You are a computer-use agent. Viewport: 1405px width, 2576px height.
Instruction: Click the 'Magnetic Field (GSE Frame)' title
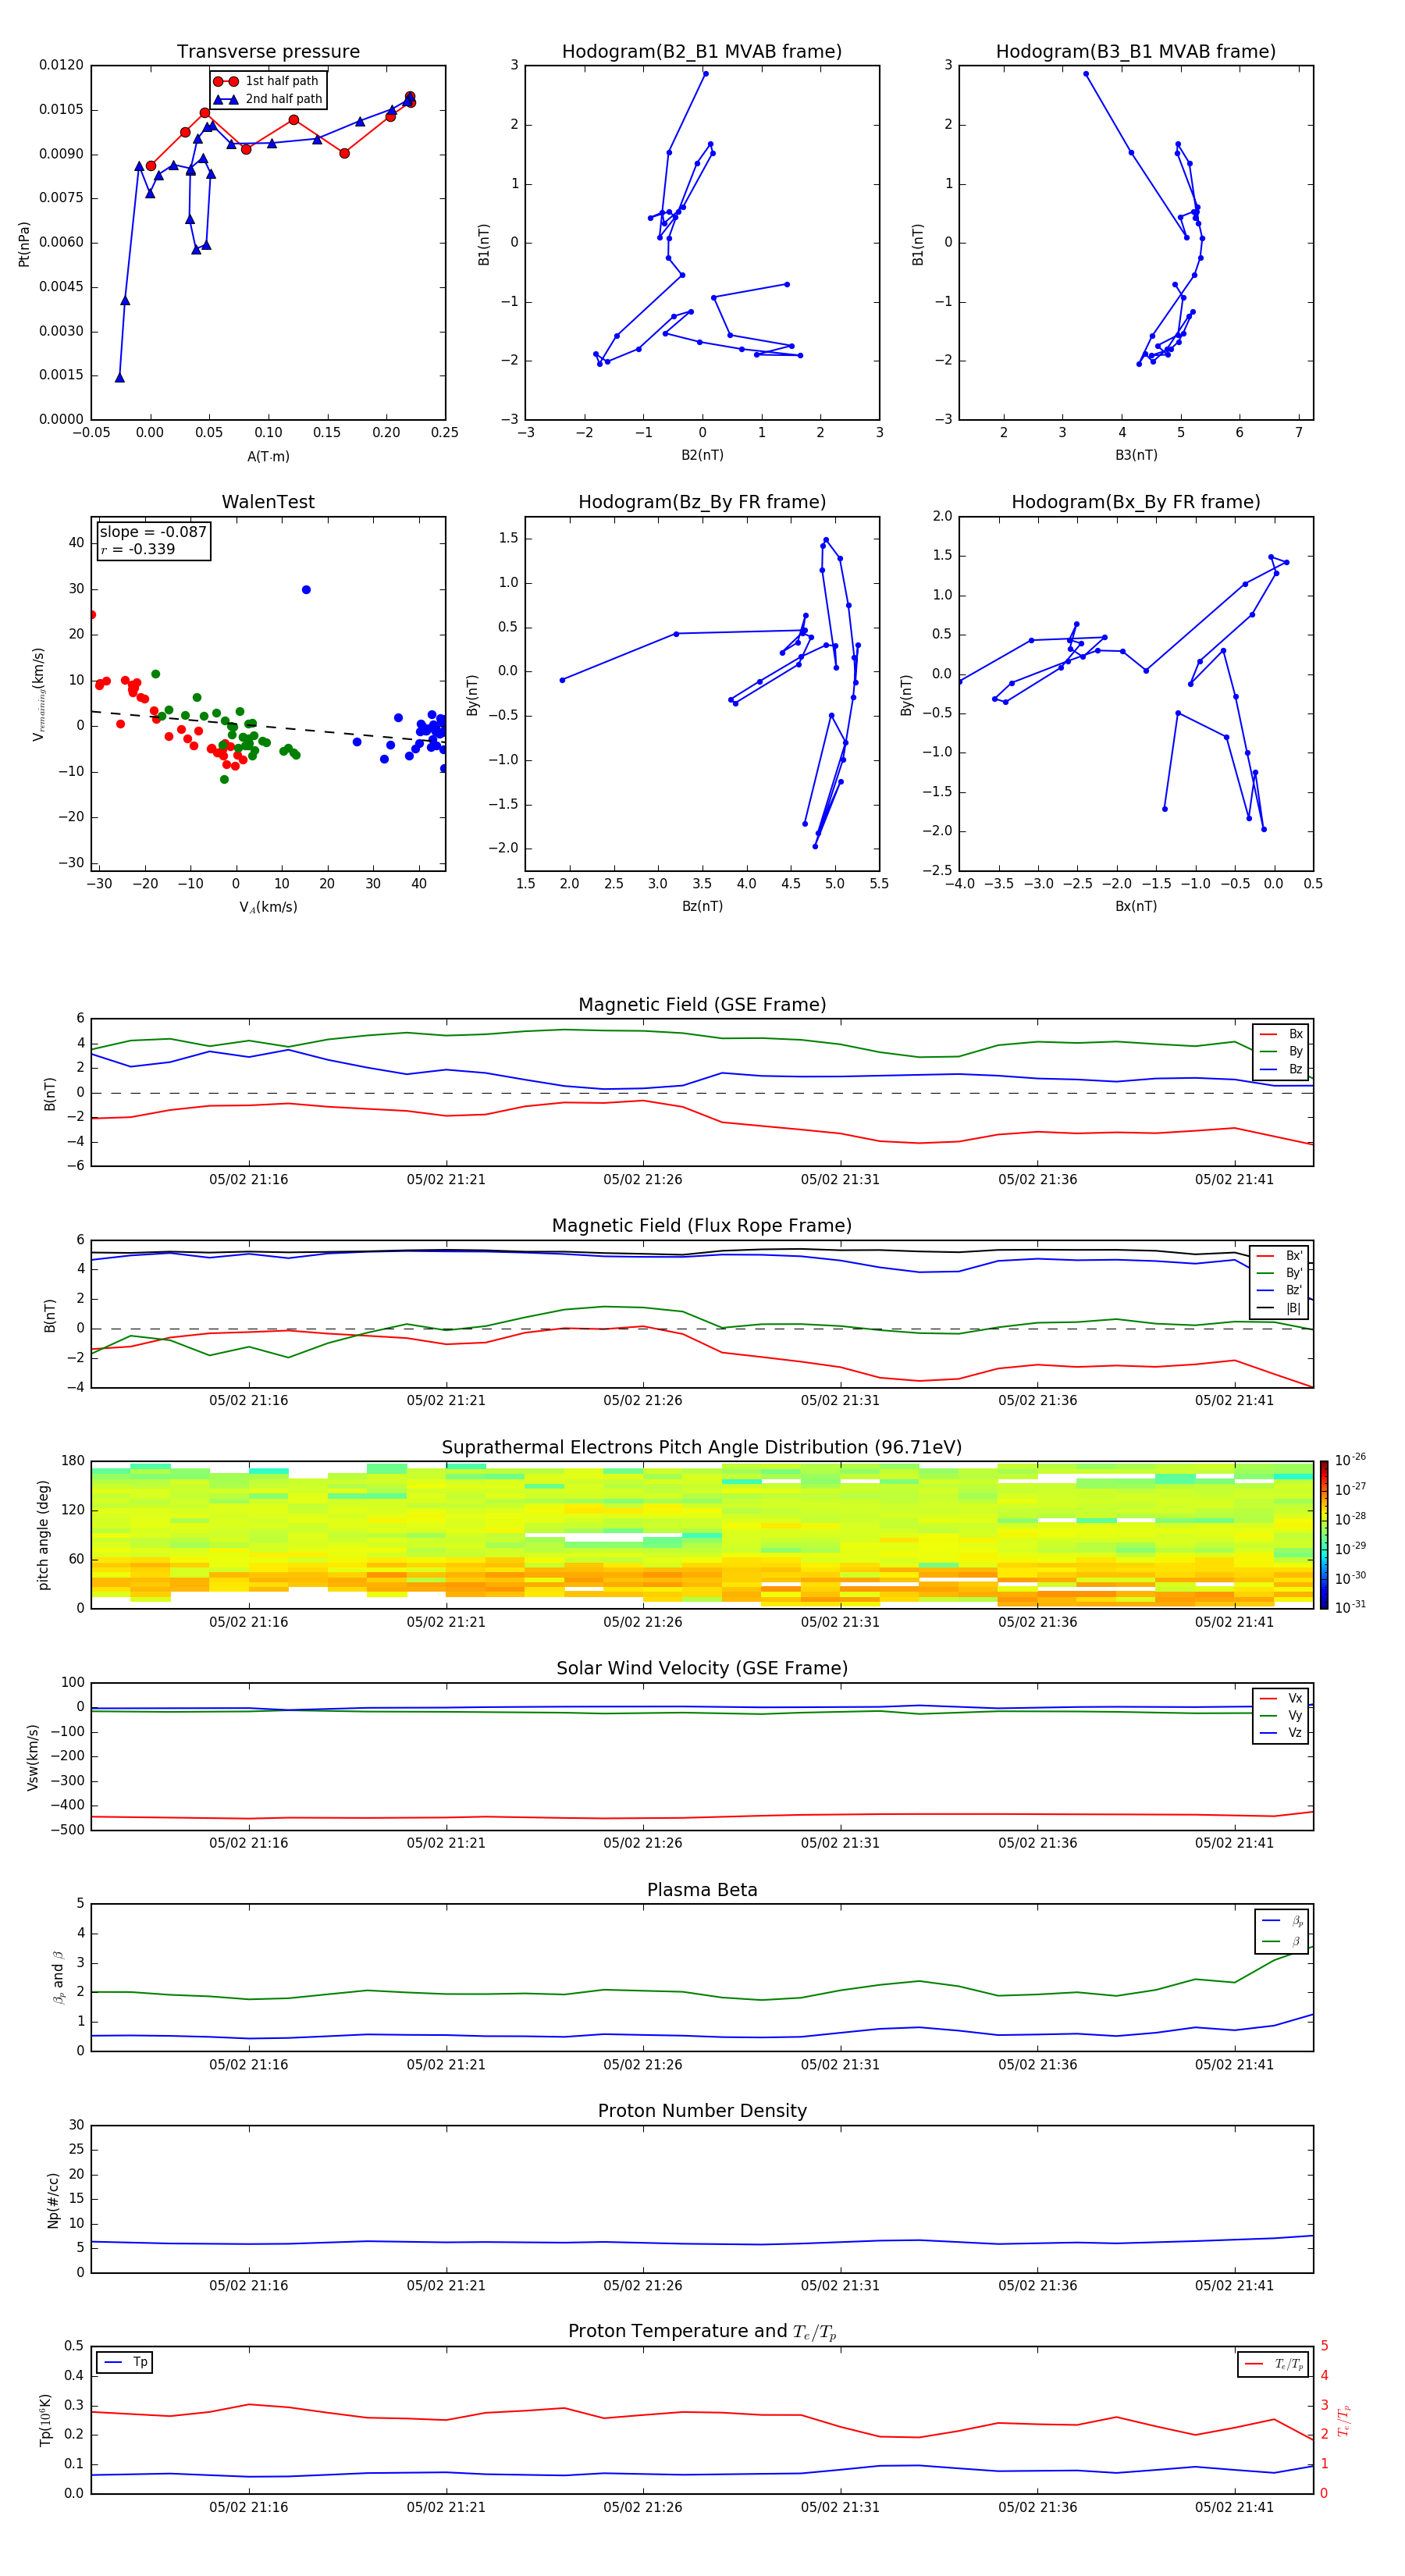[702, 1005]
